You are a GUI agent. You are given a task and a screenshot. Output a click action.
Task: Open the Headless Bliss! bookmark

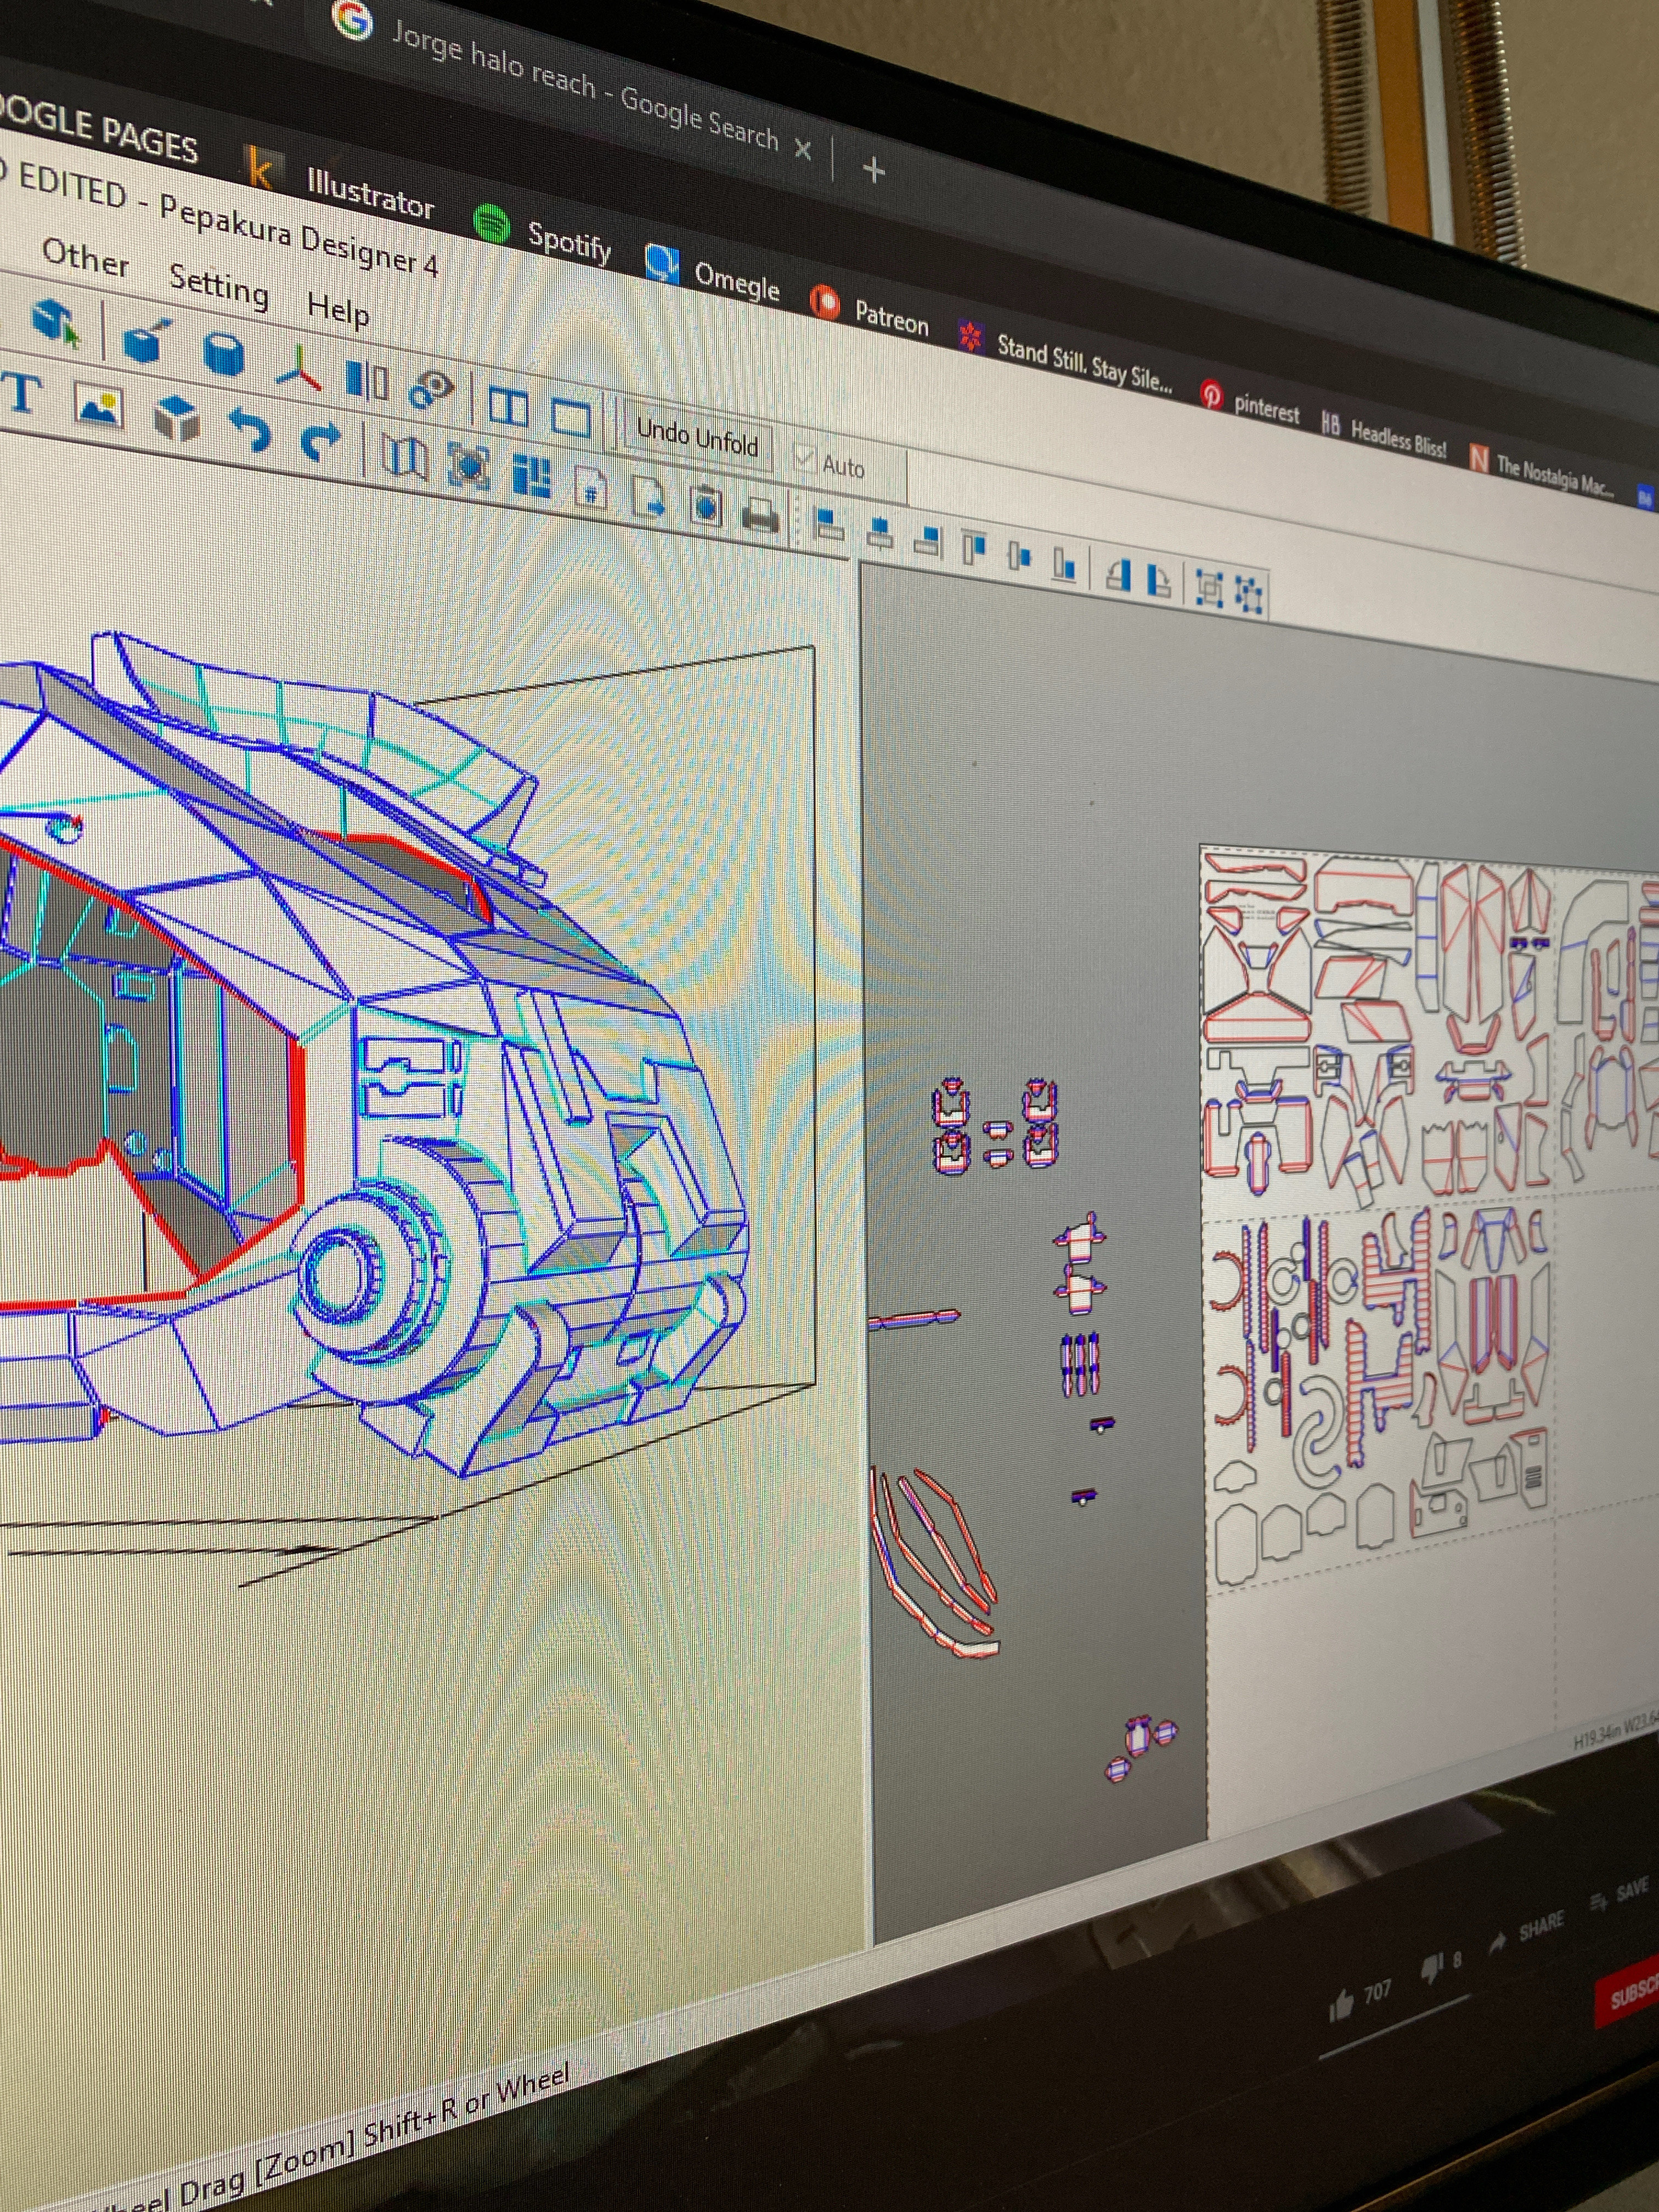pyautogui.click(x=1384, y=433)
